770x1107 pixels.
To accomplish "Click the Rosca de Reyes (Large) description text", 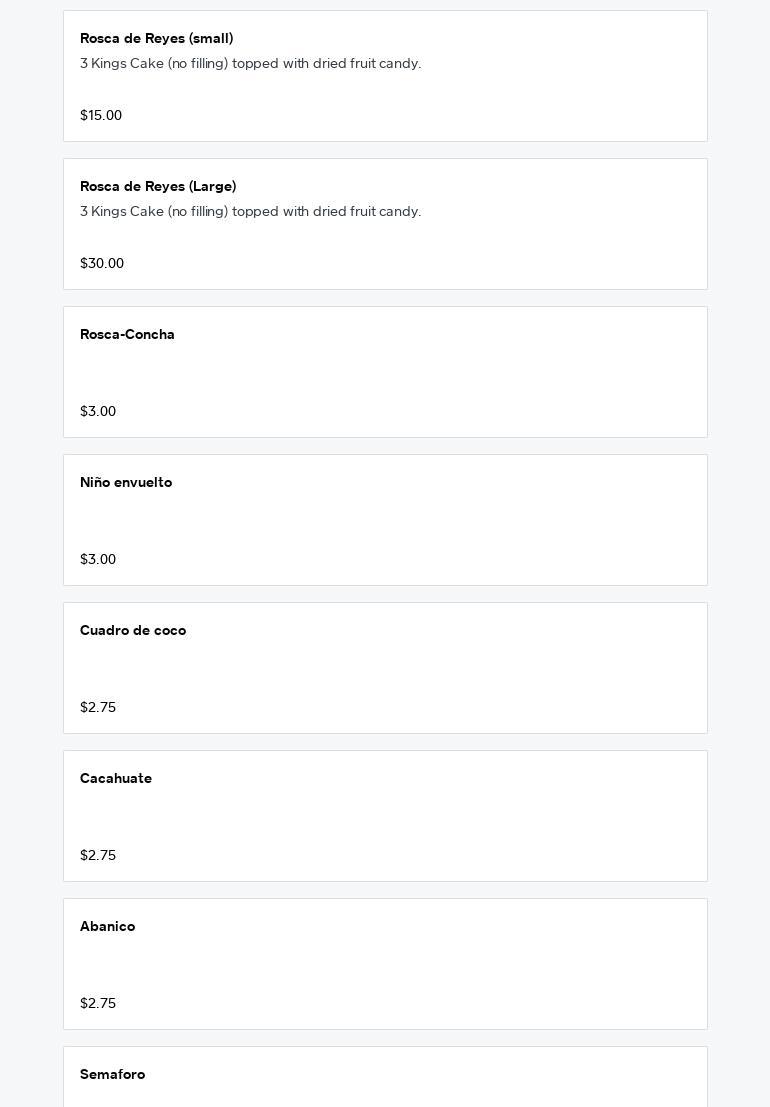I will 250,212.
